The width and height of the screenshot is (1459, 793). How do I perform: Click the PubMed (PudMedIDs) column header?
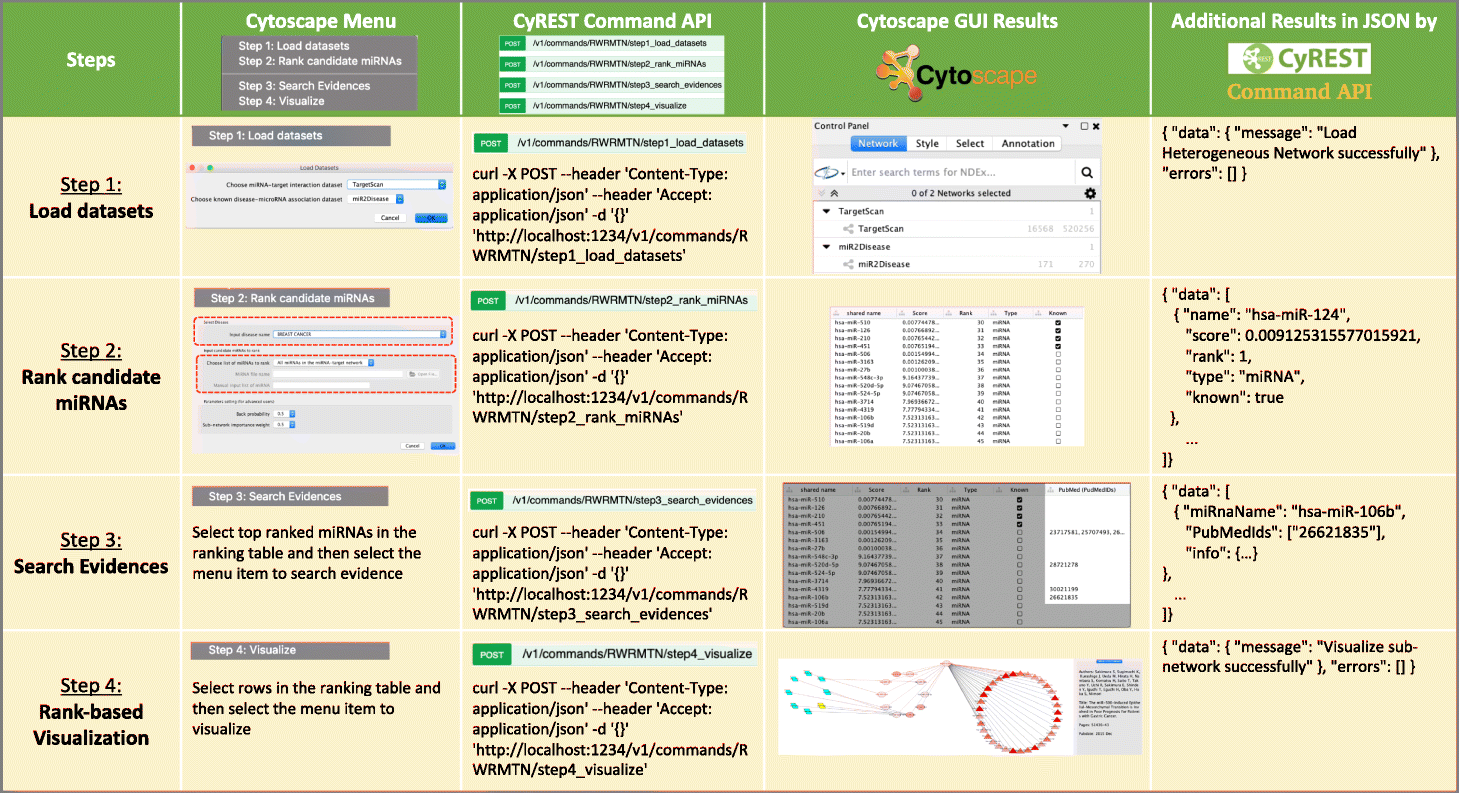1087,490
